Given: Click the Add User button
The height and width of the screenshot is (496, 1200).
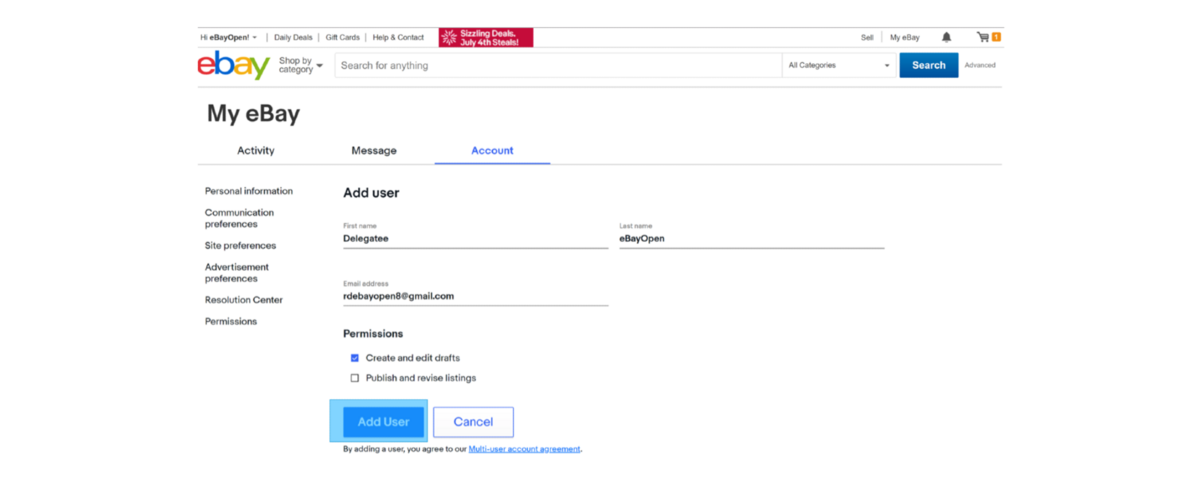Looking at the screenshot, I should pos(384,422).
